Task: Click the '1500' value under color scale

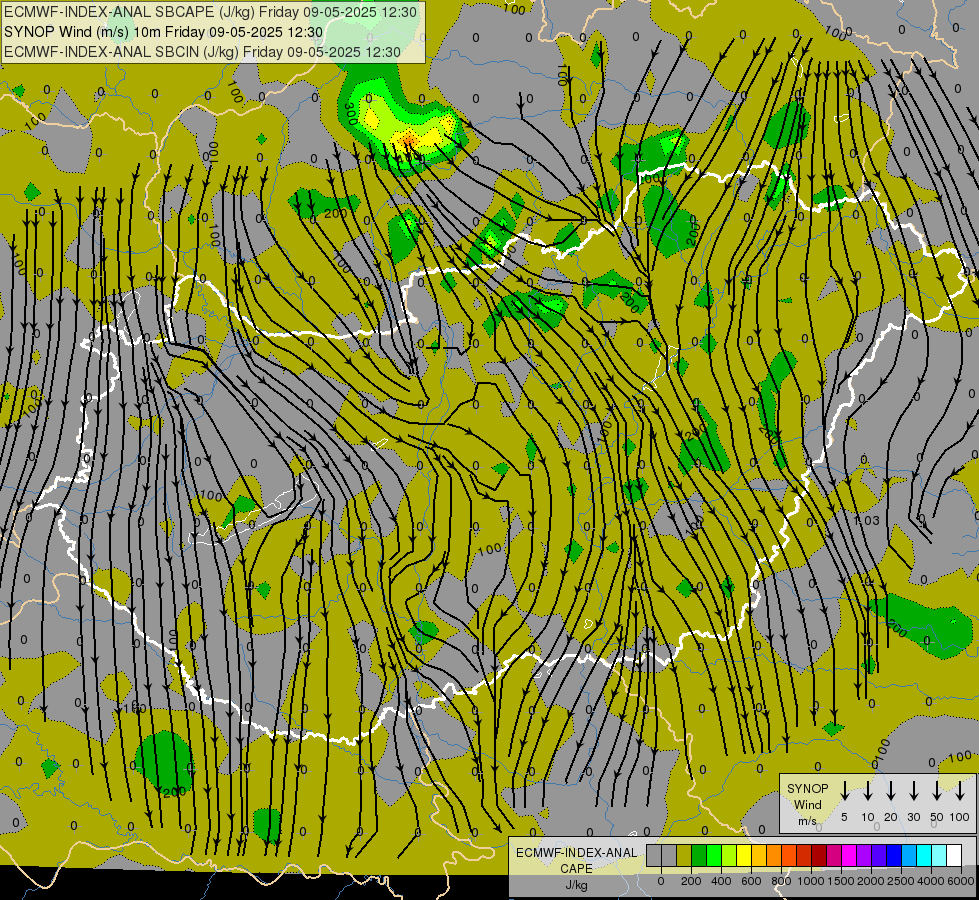Action: [841, 881]
